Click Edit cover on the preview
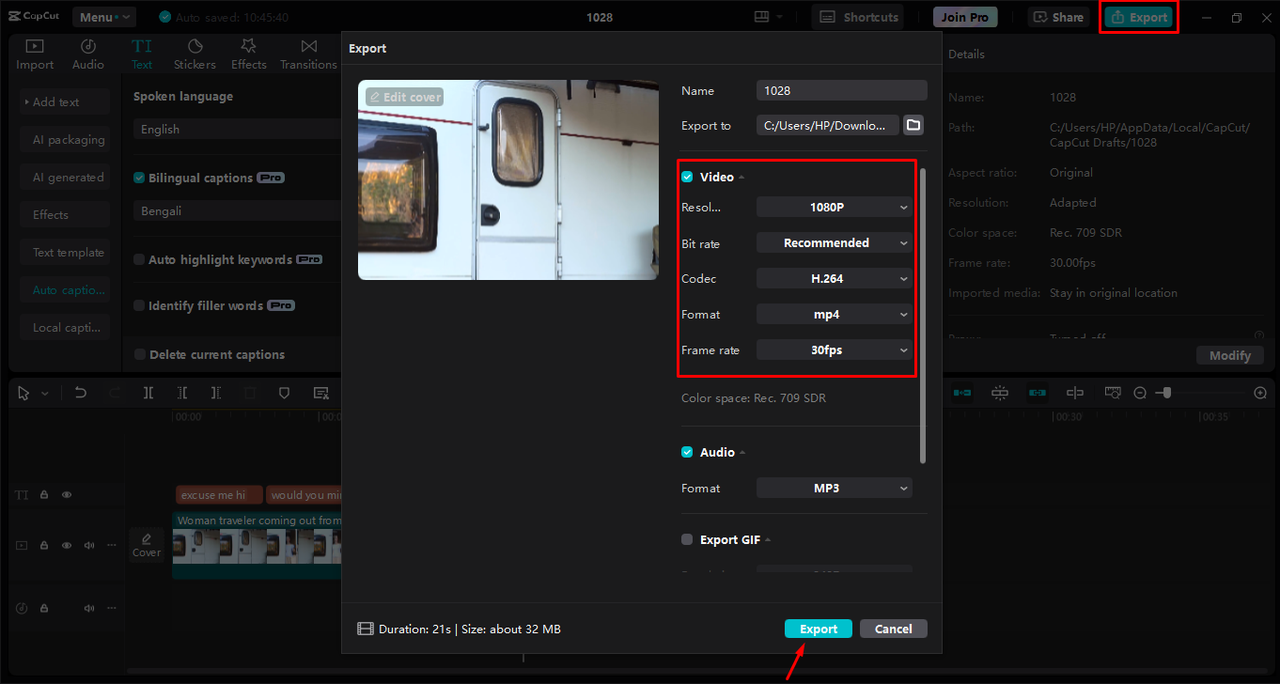 click(x=404, y=97)
